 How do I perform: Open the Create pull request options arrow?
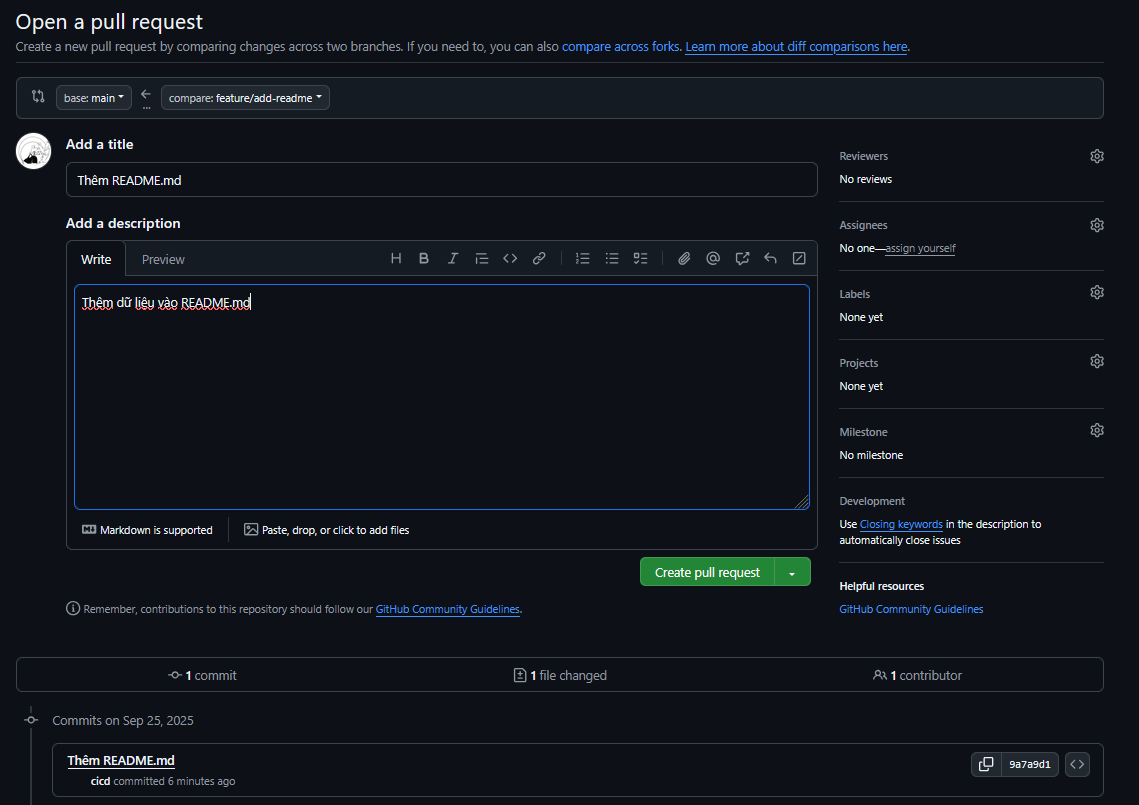tap(792, 572)
